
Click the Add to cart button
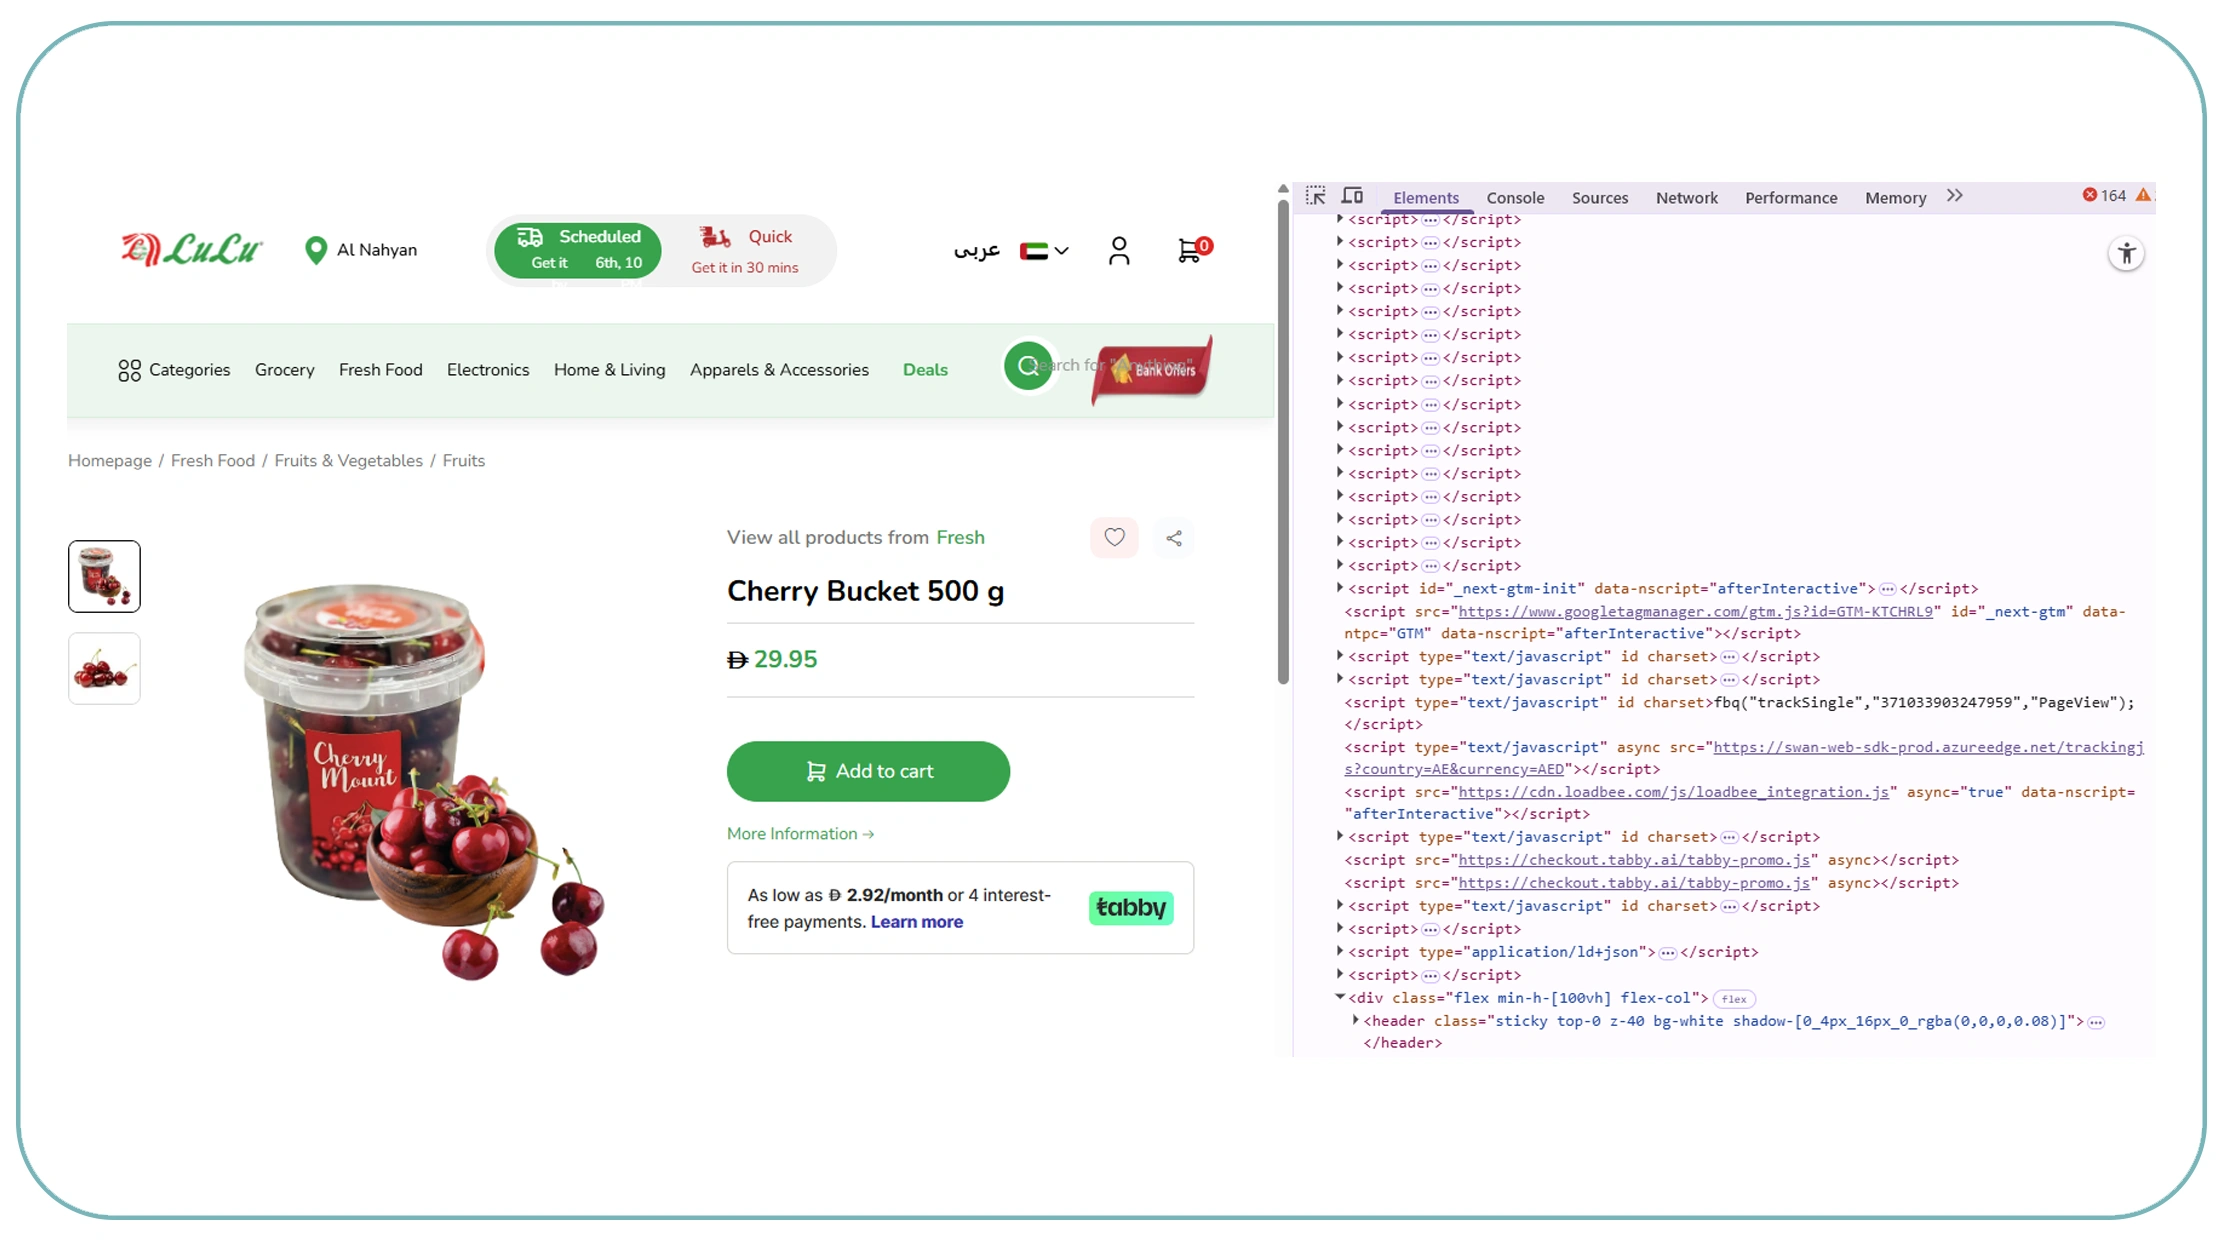868,771
